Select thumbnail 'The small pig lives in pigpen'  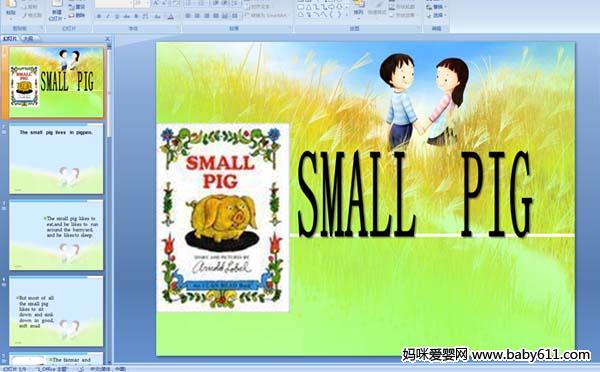[x=56, y=158]
